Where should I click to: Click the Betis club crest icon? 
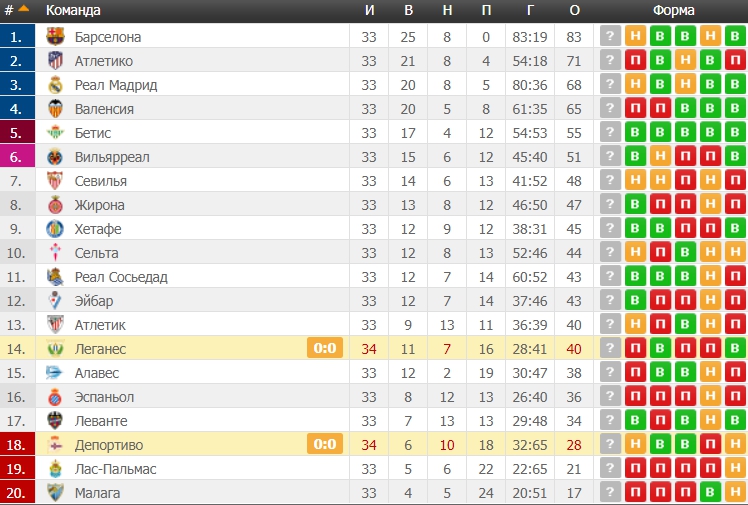coord(55,133)
